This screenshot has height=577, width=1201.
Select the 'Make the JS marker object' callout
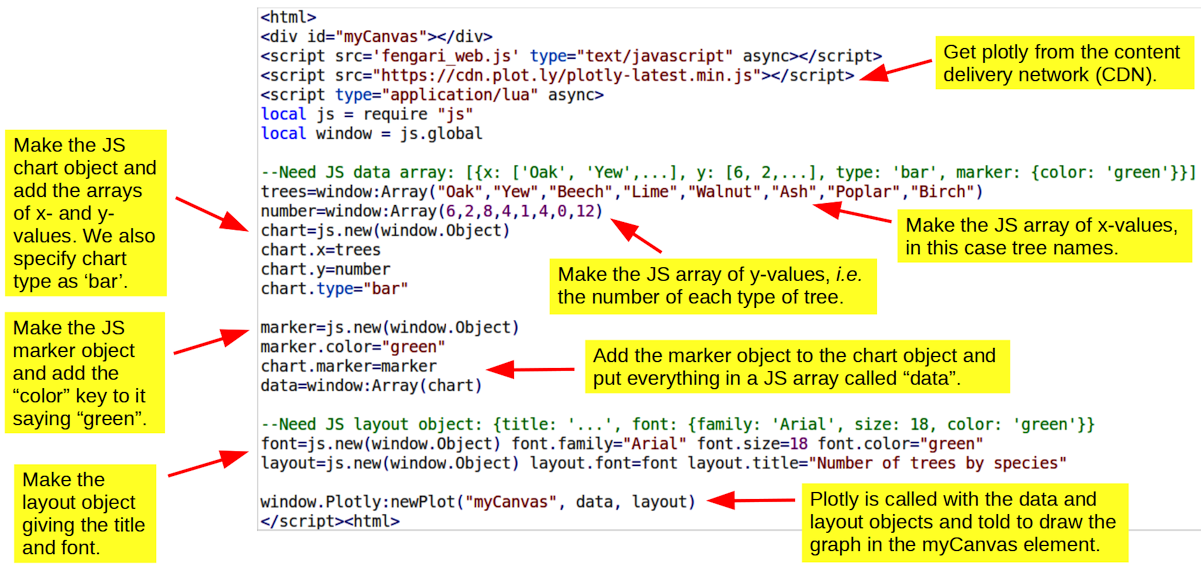[80, 372]
